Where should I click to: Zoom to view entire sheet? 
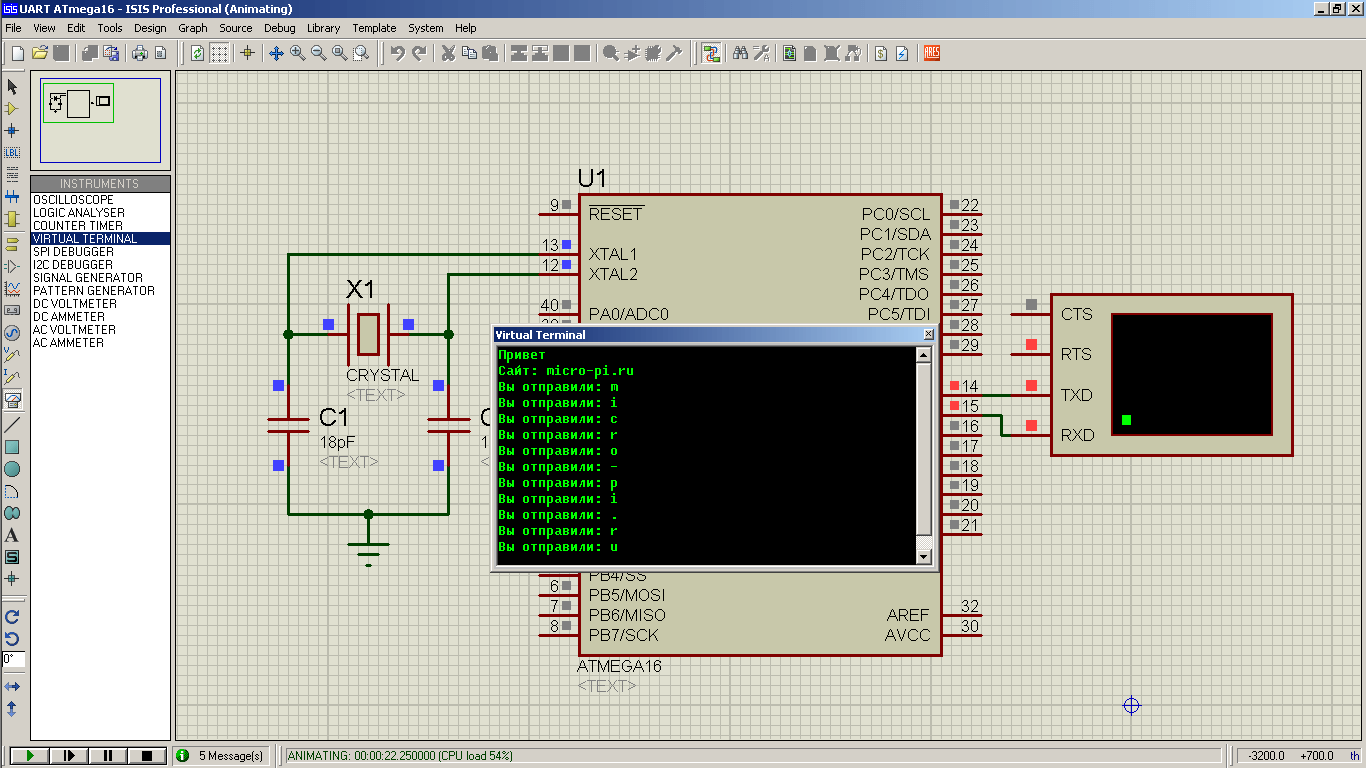[340, 53]
